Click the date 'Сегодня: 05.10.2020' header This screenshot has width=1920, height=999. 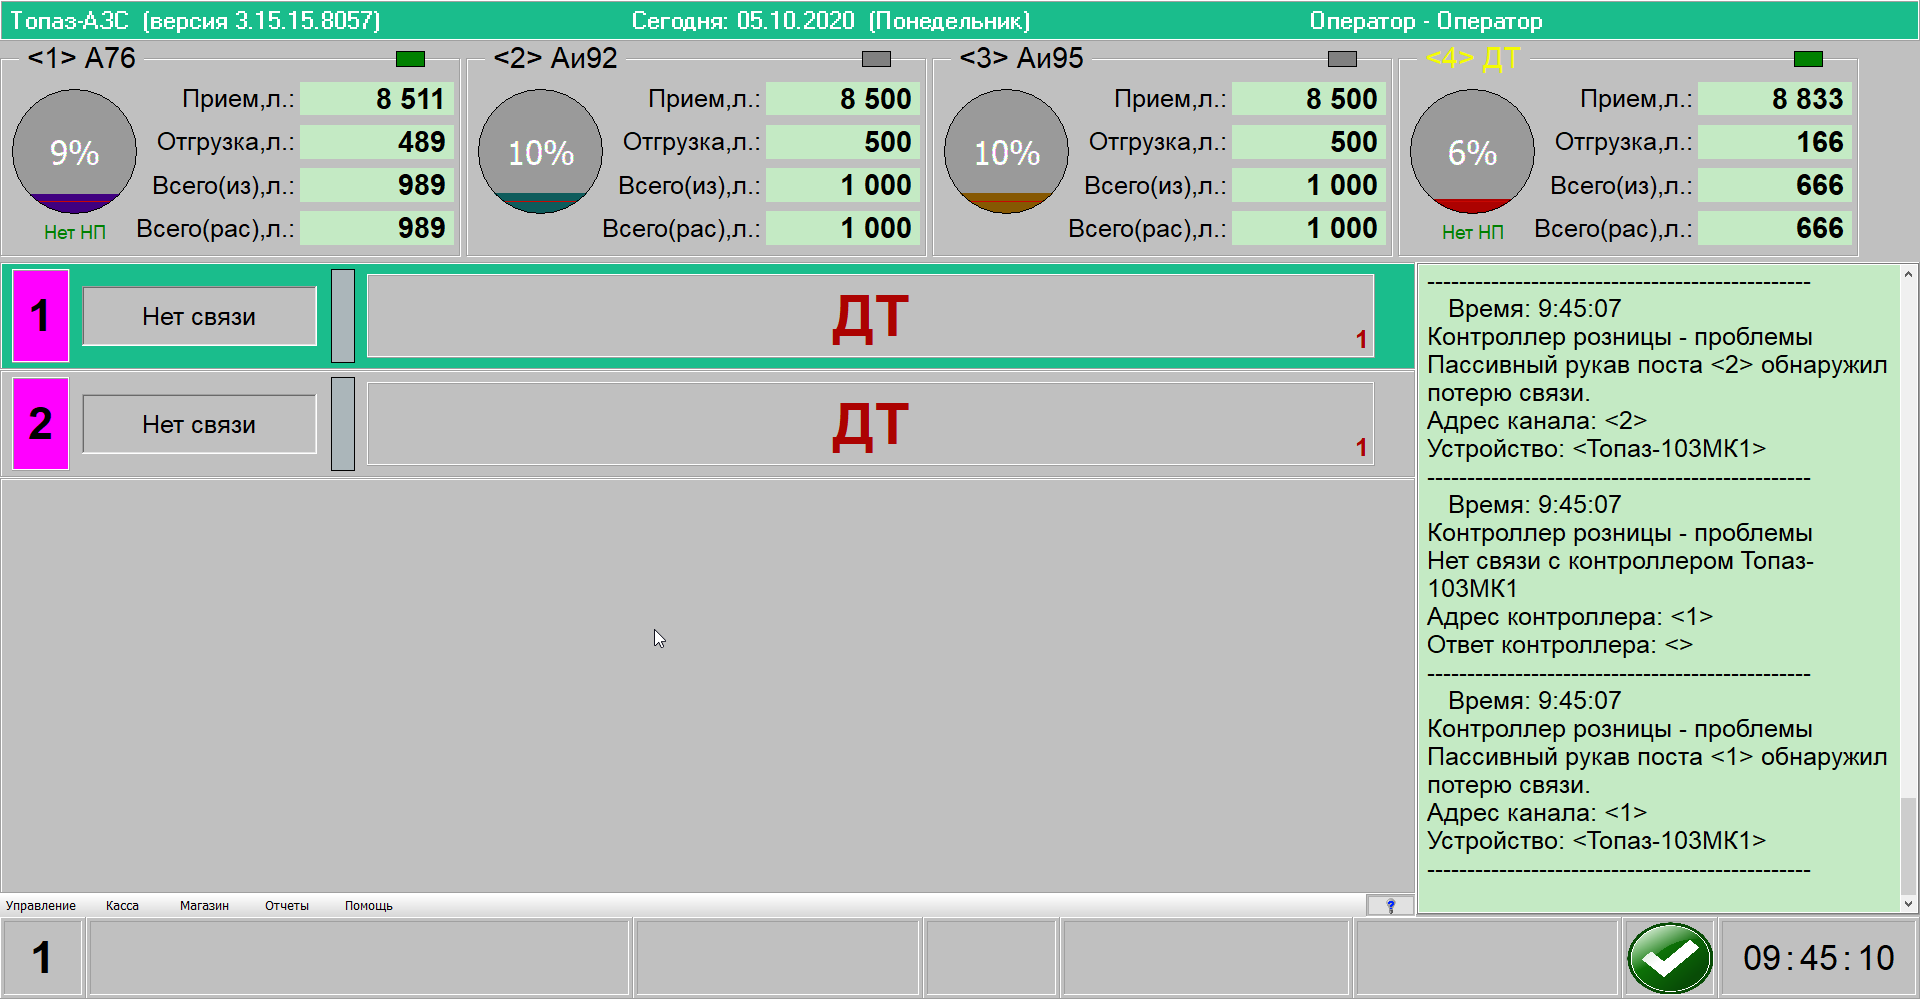(x=743, y=21)
